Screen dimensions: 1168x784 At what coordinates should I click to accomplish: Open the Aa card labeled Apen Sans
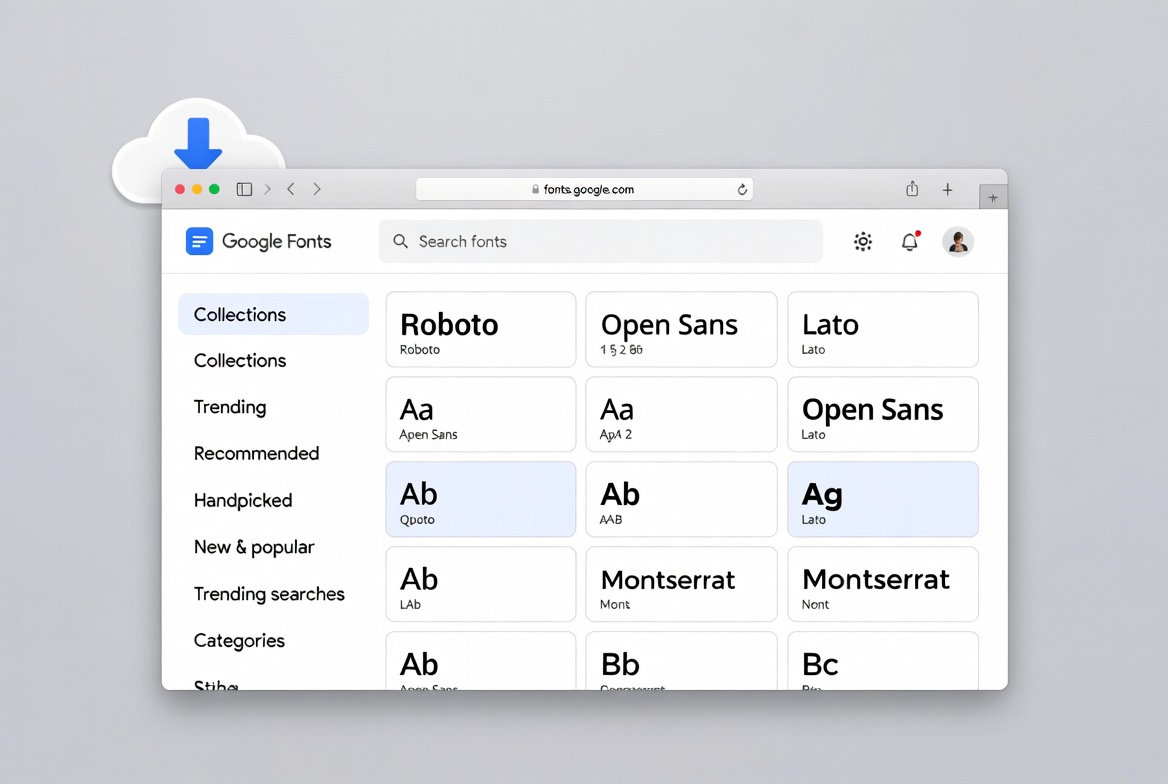tap(480, 414)
